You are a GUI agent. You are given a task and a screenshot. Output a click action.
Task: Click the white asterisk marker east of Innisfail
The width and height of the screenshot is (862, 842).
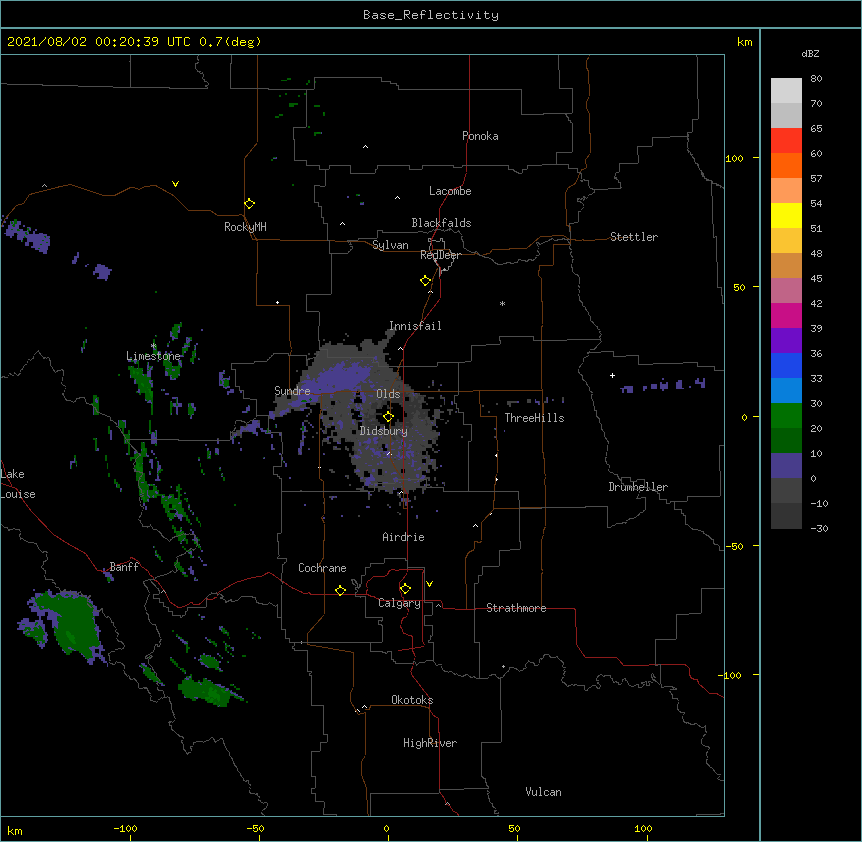tap(502, 303)
